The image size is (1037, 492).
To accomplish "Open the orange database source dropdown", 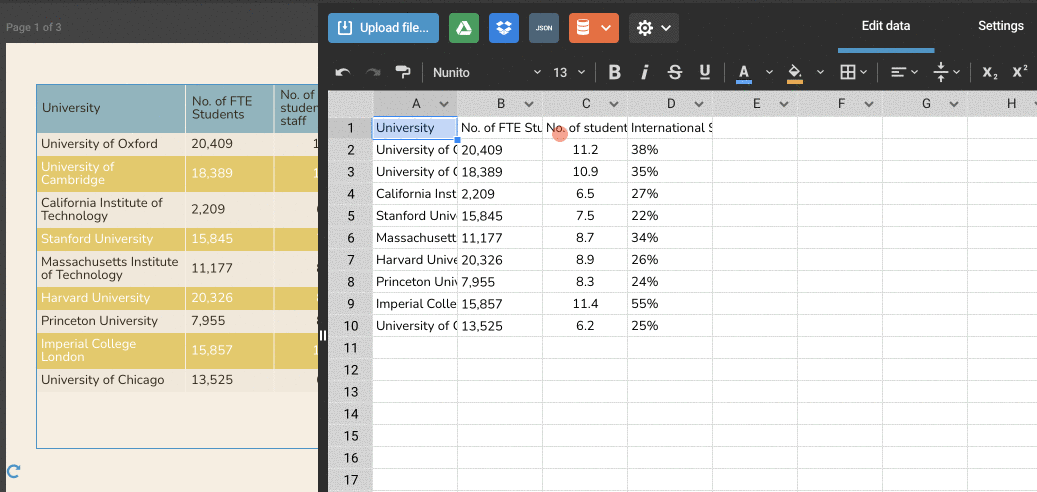I will coord(594,28).
